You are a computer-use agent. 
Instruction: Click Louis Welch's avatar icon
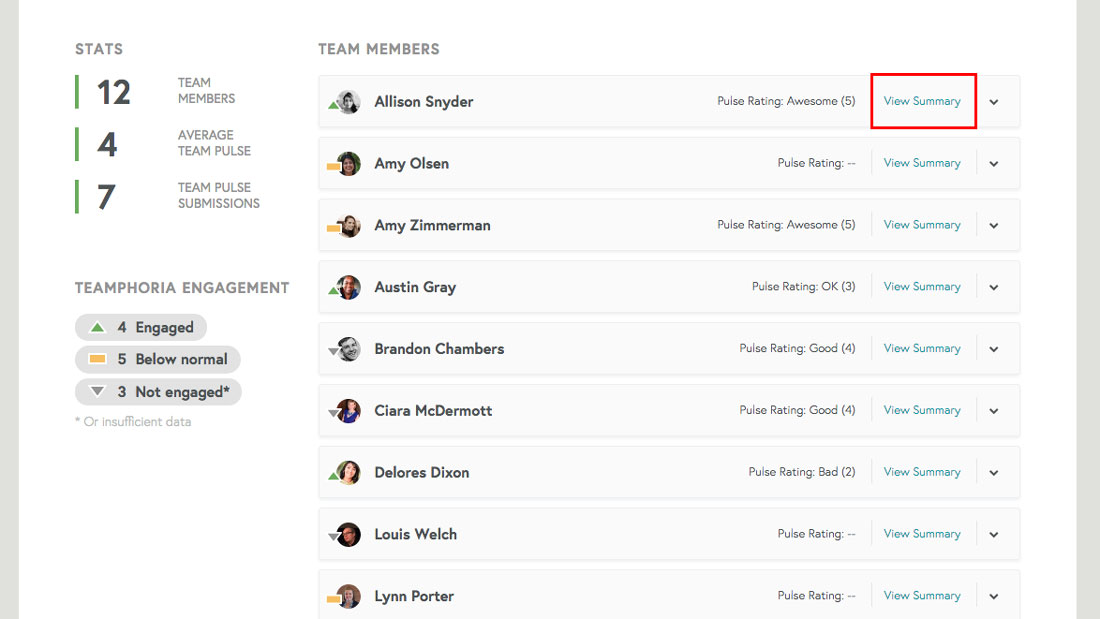tap(348, 535)
